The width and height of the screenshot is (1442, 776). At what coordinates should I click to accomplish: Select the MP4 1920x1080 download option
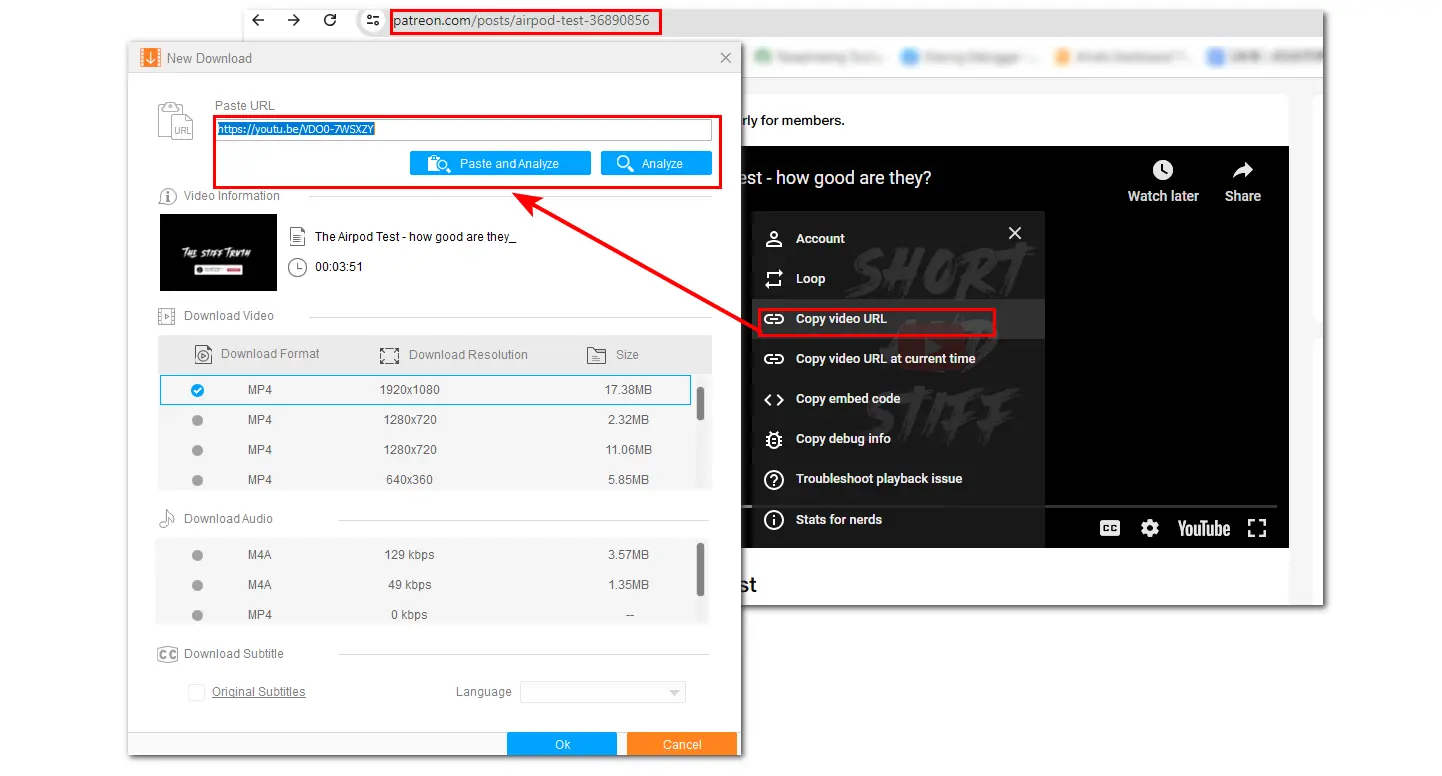click(x=198, y=390)
